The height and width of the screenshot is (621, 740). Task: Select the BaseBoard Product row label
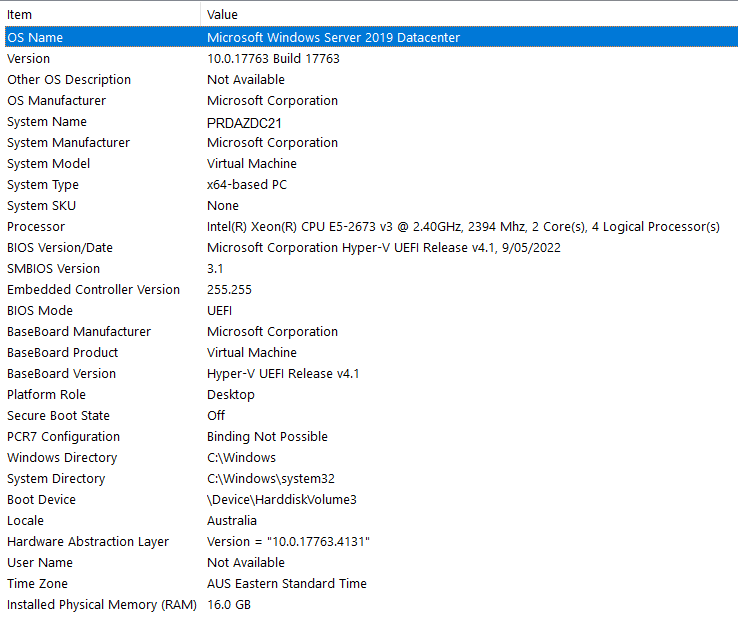click(x=62, y=352)
